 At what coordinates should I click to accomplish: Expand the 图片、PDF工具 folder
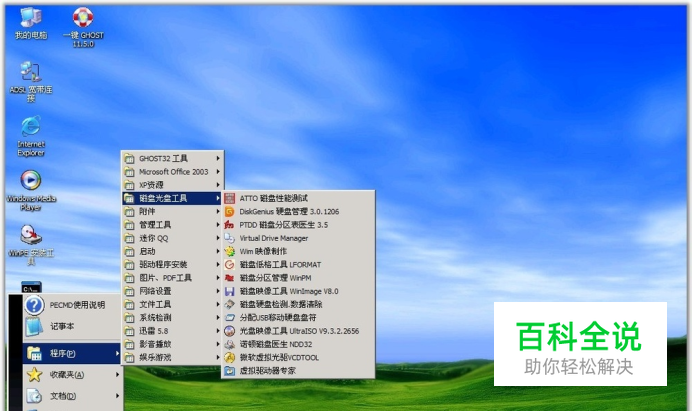pos(173,278)
